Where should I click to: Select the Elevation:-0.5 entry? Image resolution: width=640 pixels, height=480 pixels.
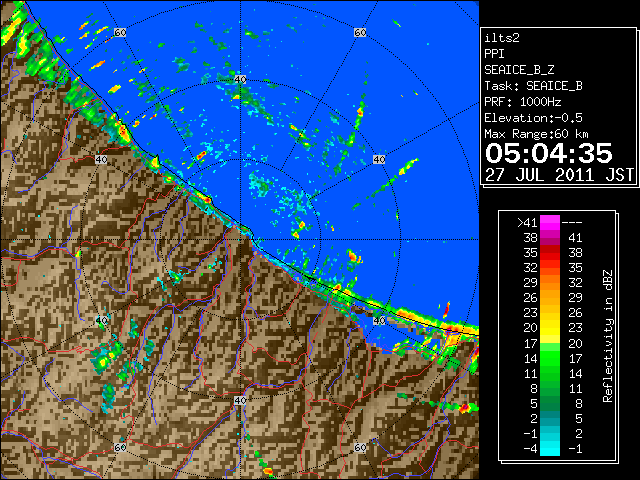click(x=533, y=118)
